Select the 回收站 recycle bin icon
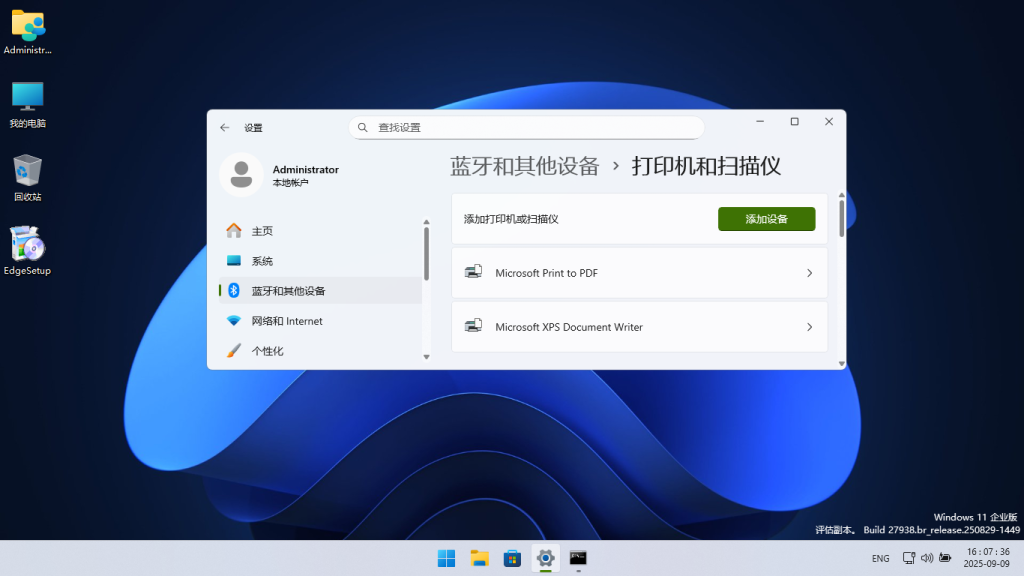 point(27,178)
